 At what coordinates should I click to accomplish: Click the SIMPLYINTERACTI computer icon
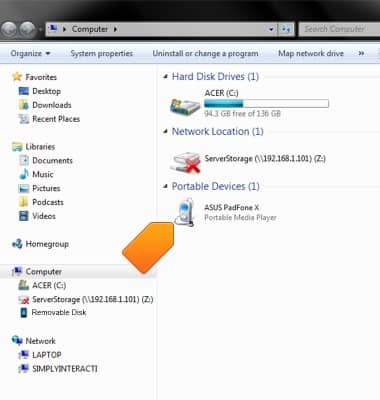click(x=24, y=369)
